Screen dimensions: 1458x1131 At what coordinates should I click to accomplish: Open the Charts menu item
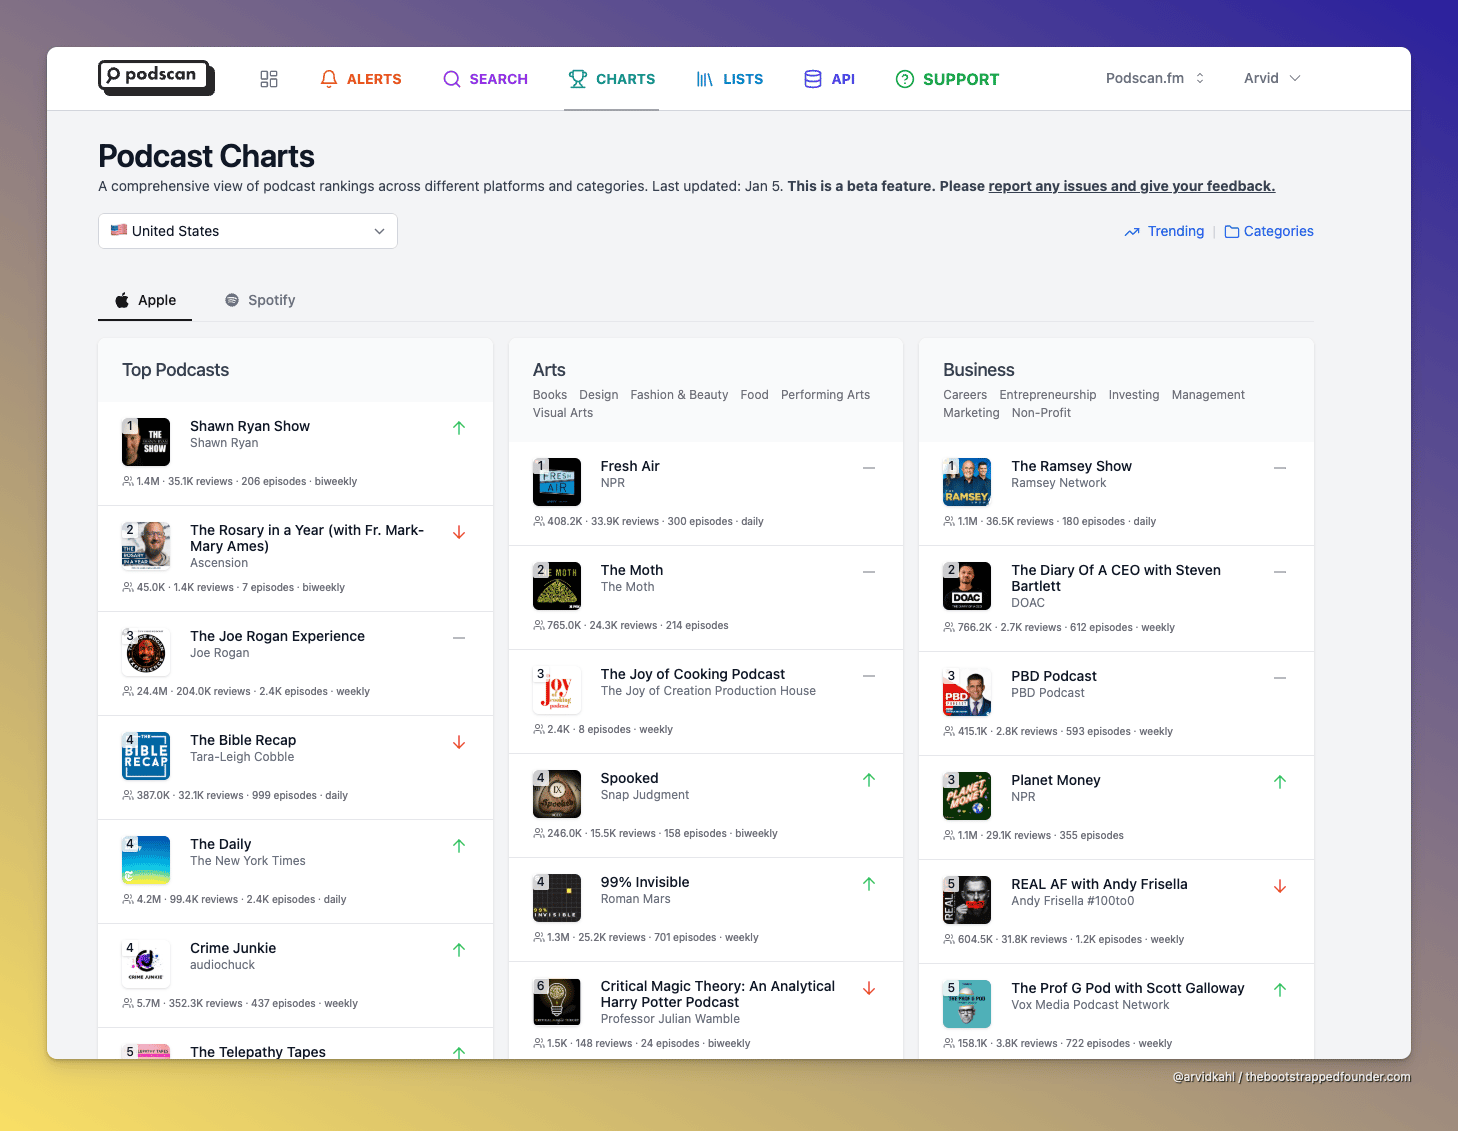pos(612,79)
